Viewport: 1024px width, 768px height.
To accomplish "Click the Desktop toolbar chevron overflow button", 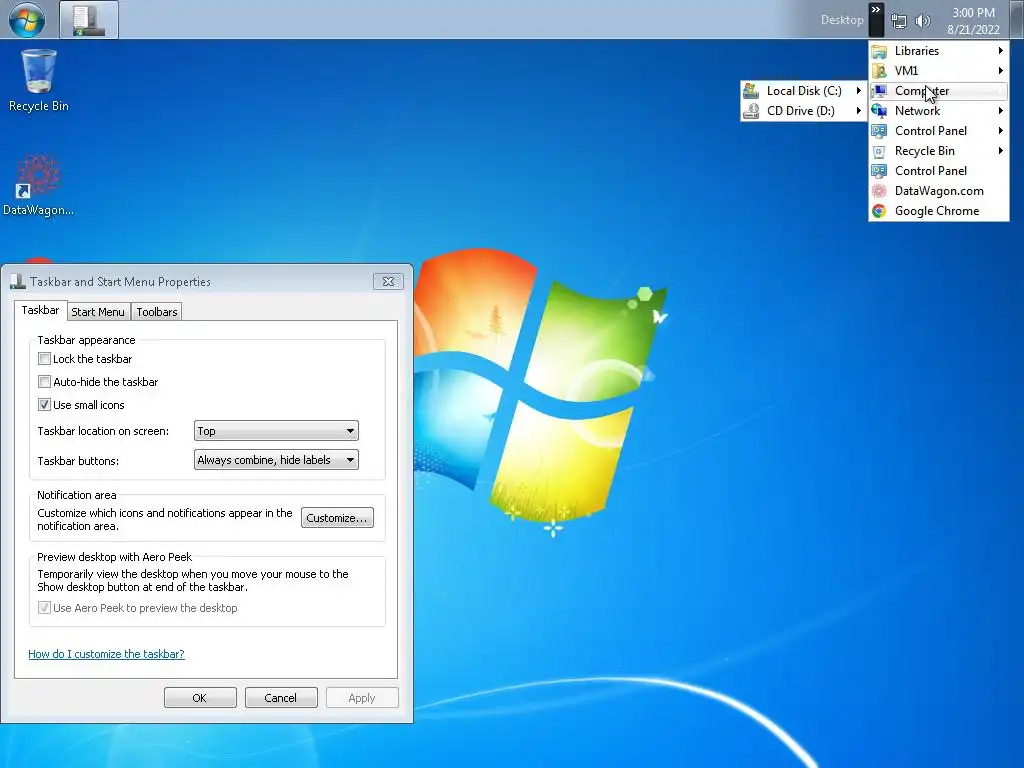I will pyautogui.click(x=876, y=20).
